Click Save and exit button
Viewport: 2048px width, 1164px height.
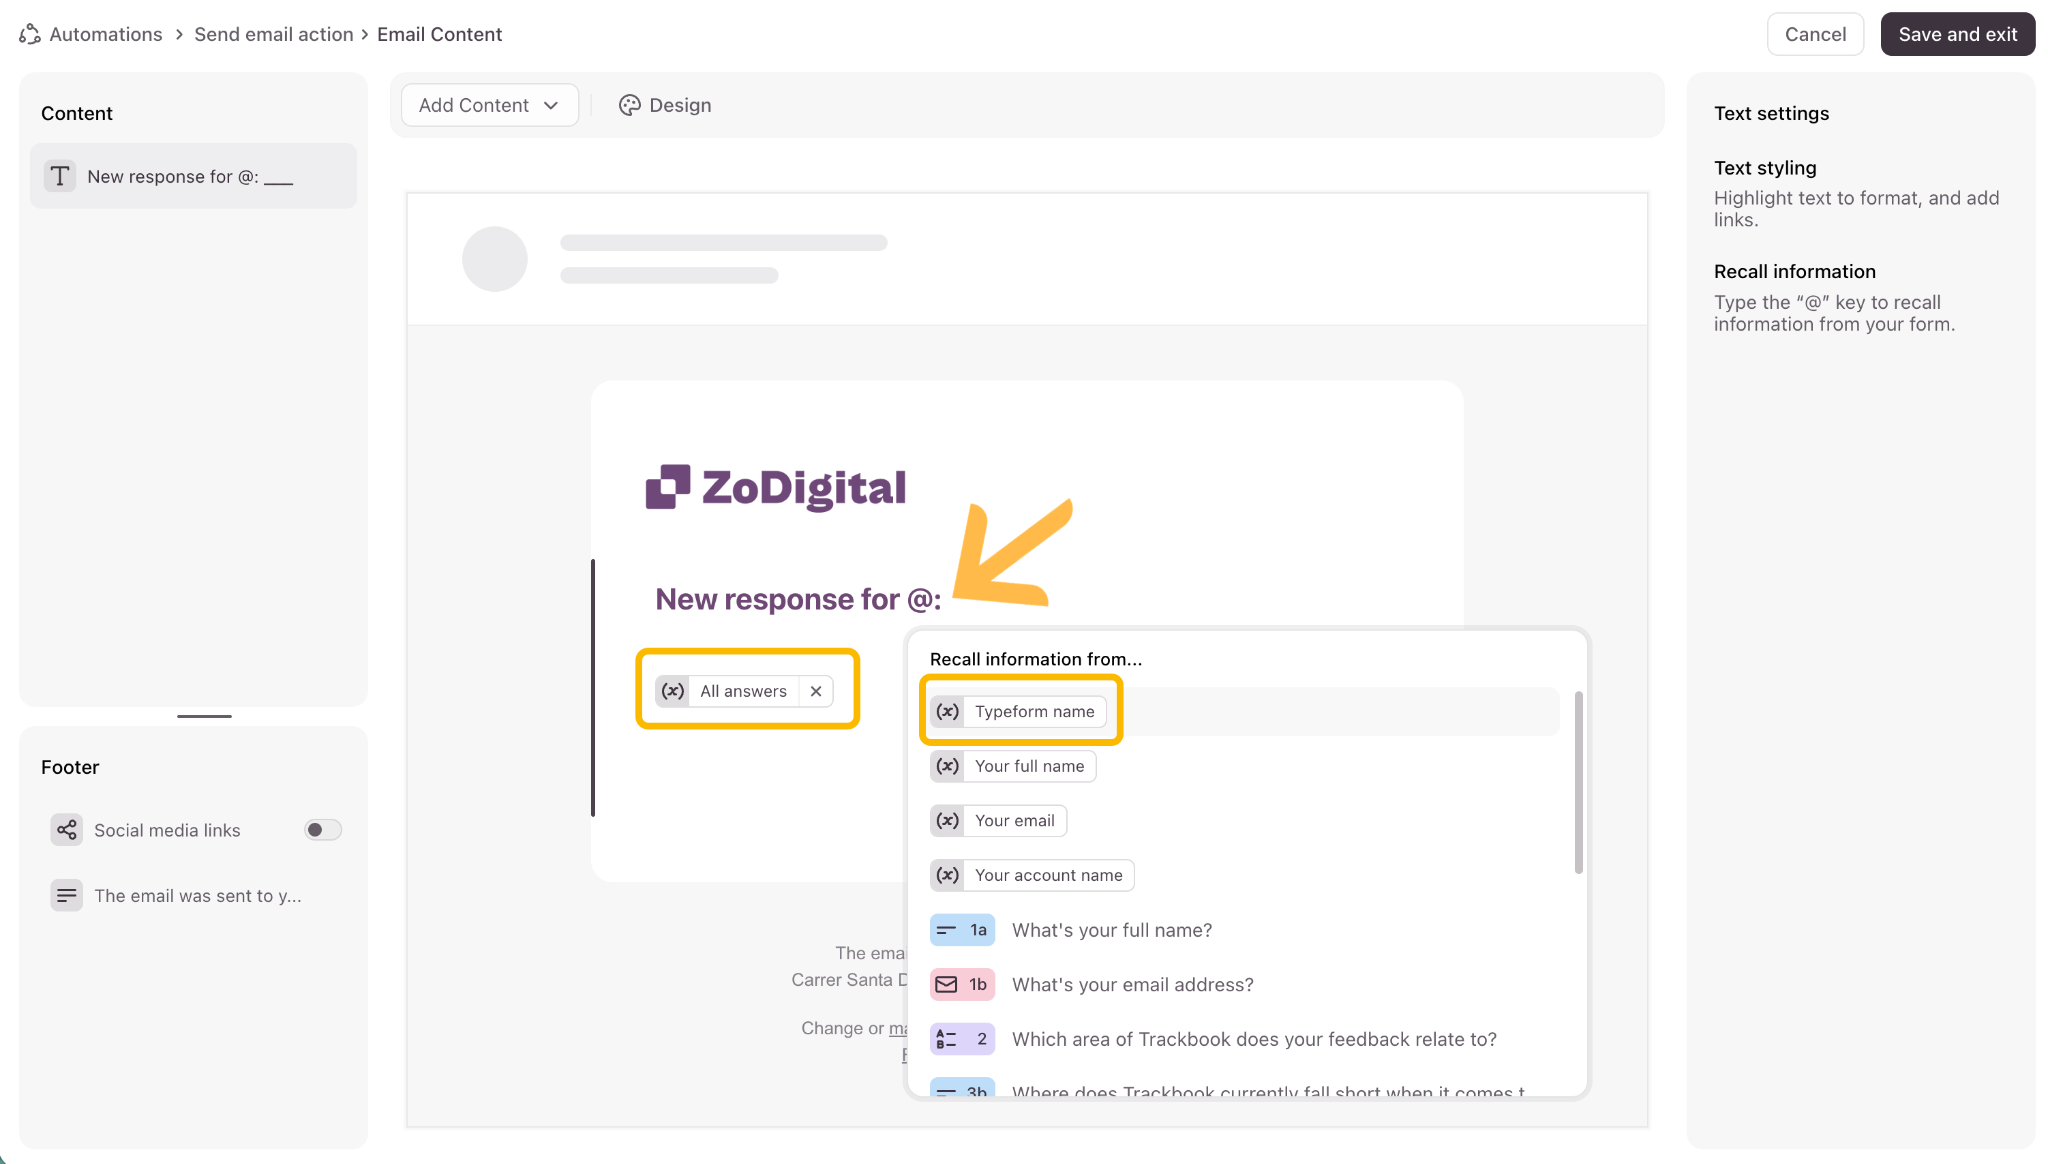click(1957, 34)
